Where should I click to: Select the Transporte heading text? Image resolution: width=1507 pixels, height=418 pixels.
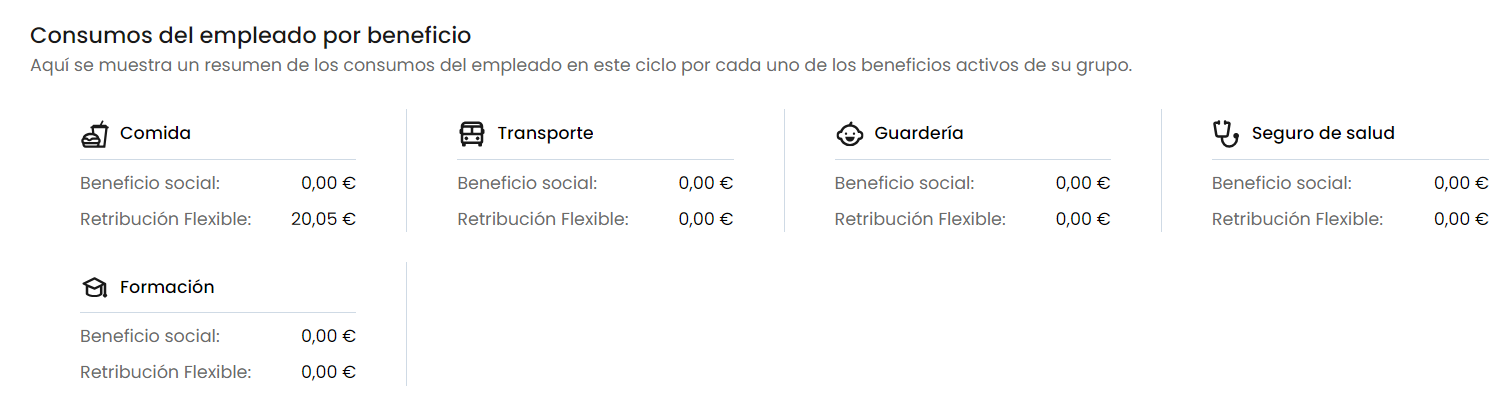[x=545, y=133]
